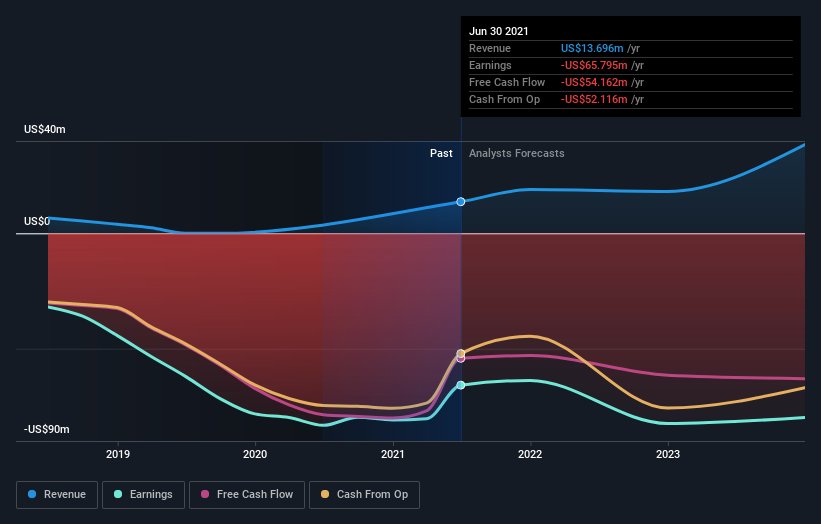Screen dimensions: 821x524
Task: Click the Jun 30 2021 tooltip date
Action: (498, 31)
